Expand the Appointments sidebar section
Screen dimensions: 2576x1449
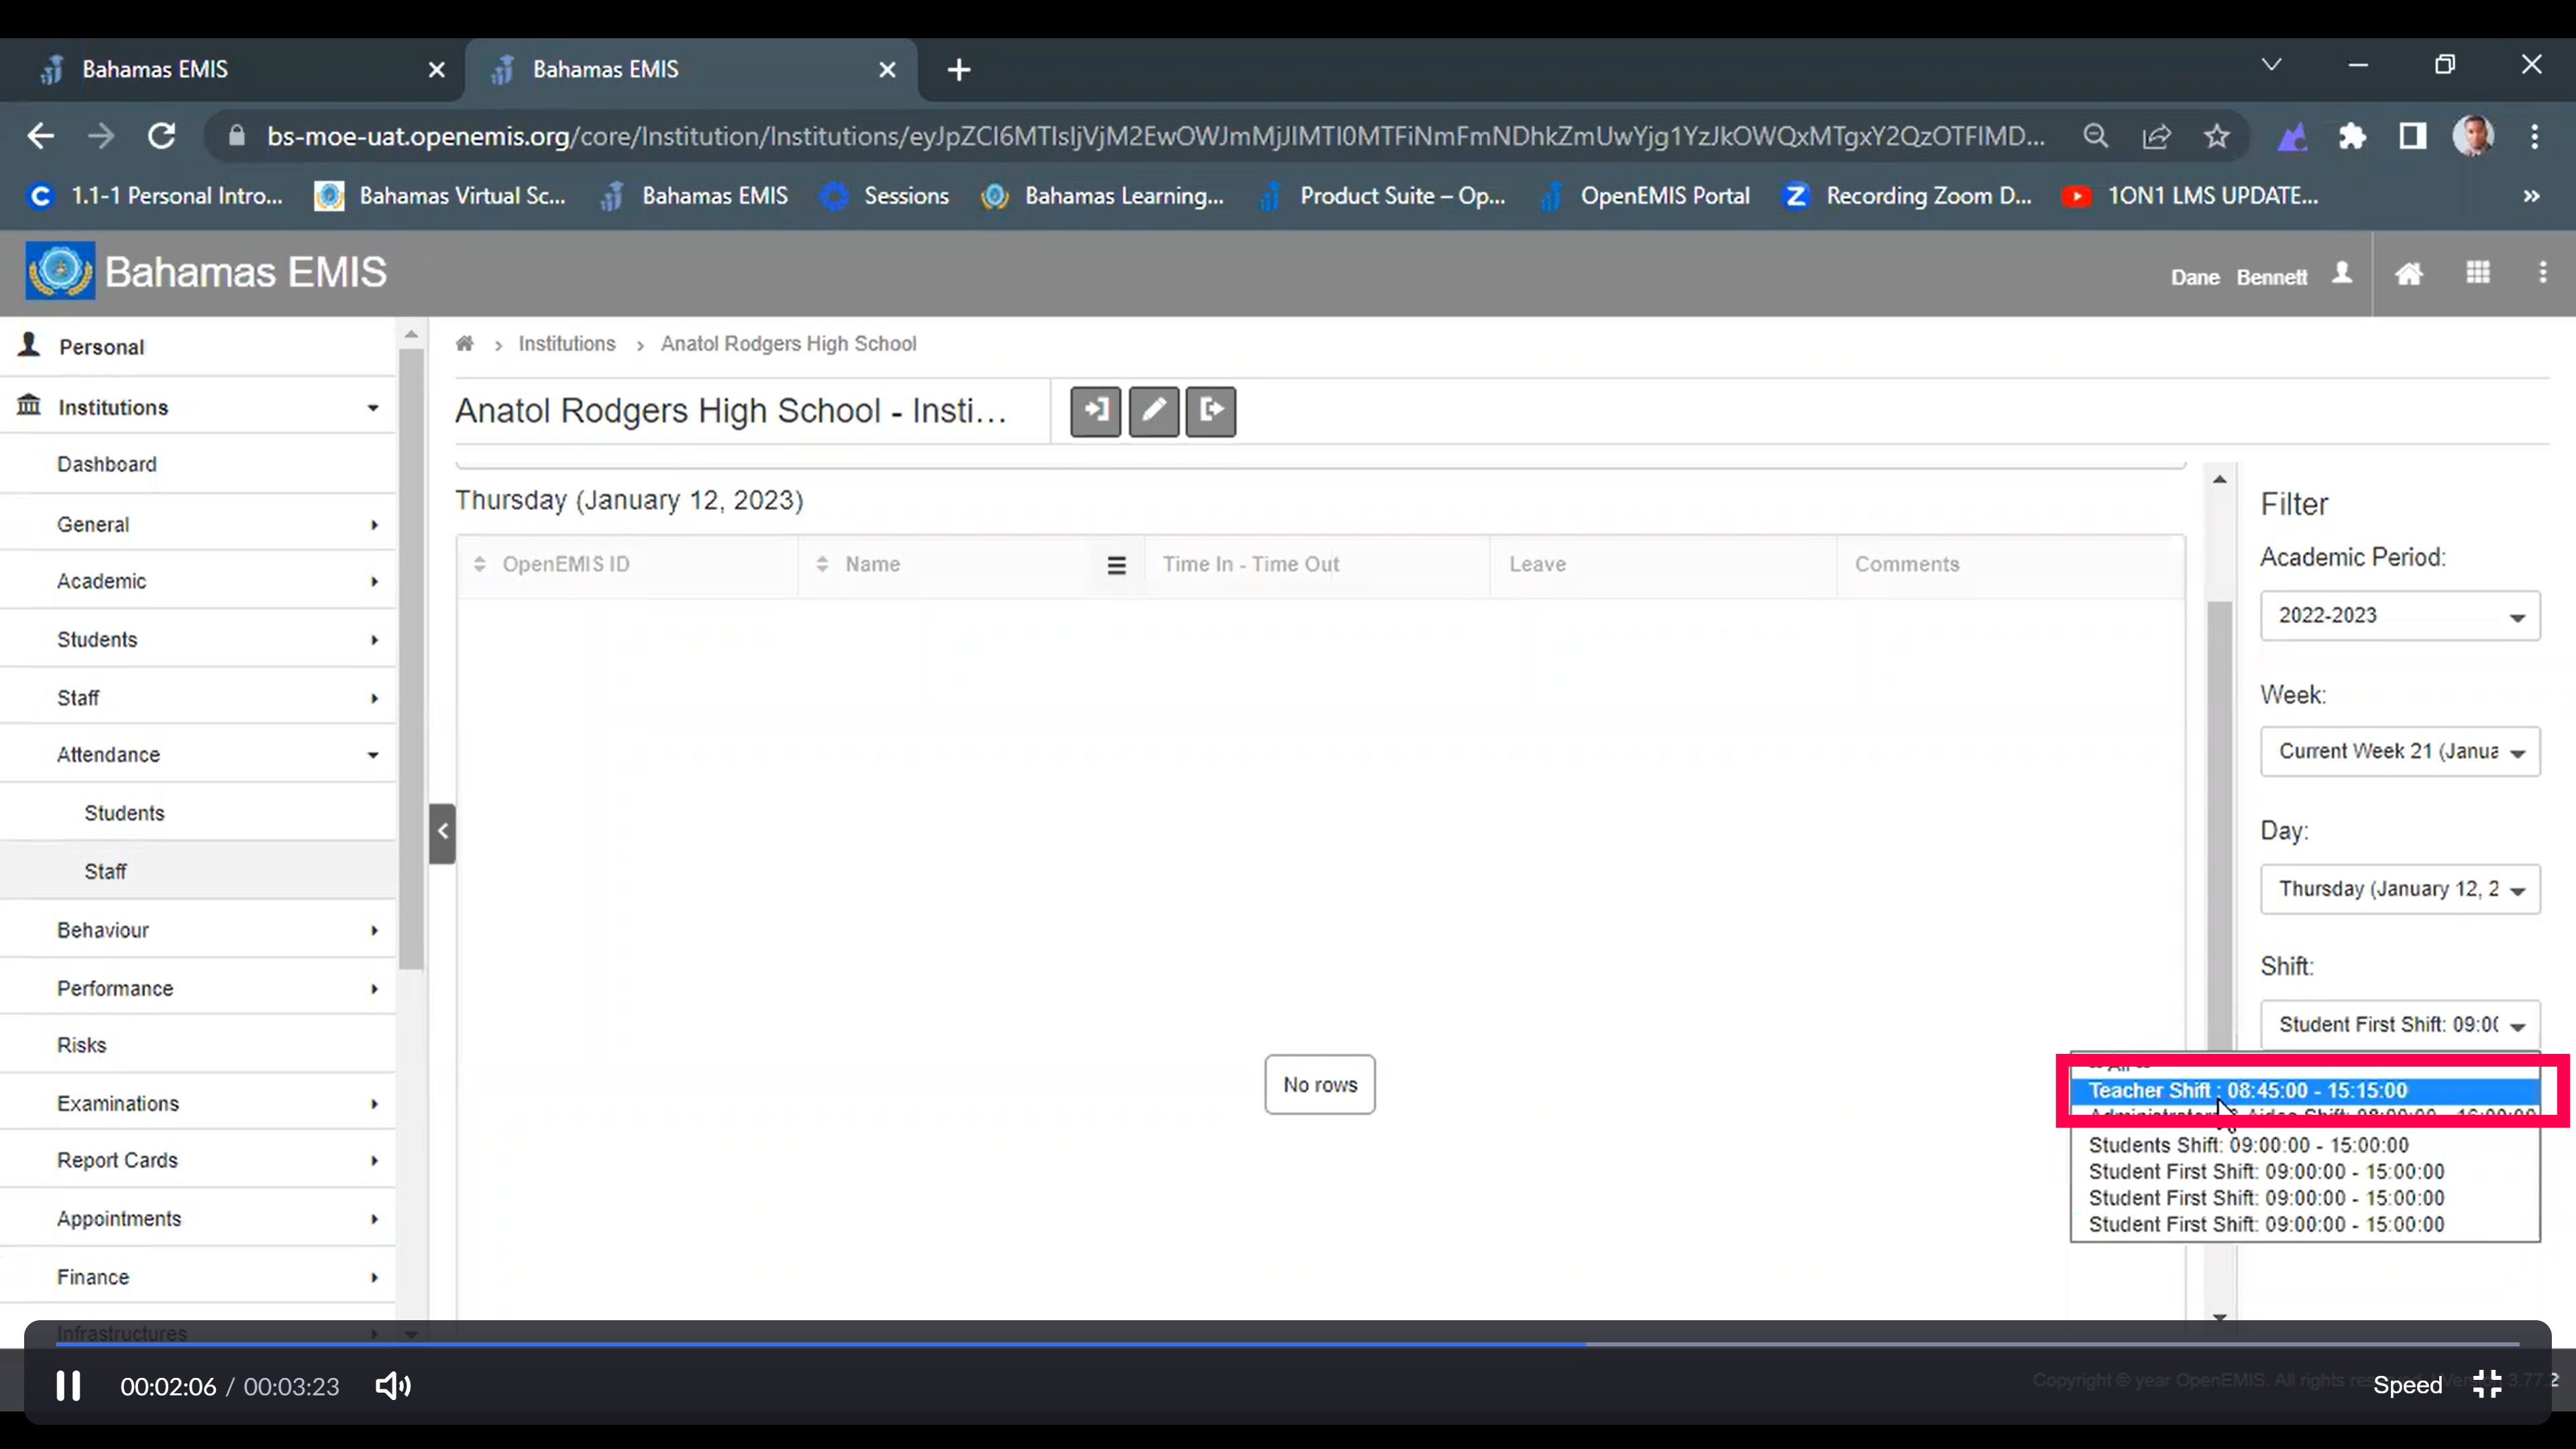[x=198, y=1219]
